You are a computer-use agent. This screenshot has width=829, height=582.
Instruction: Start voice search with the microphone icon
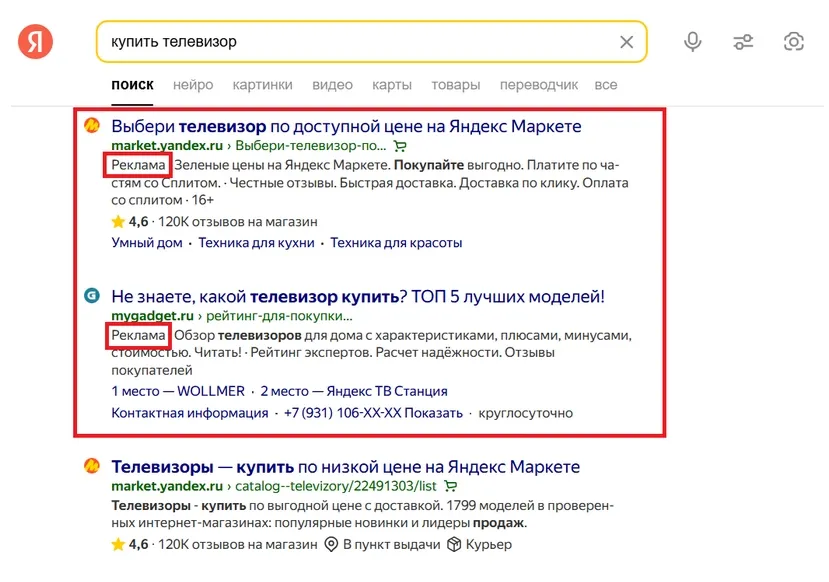(x=693, y=42)
